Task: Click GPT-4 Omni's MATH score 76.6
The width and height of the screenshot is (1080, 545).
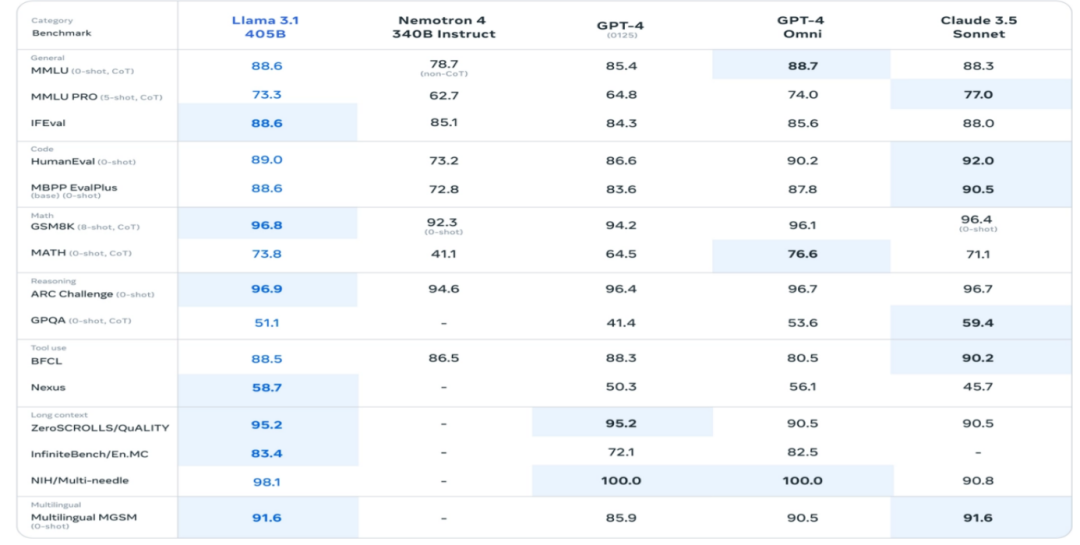Action: 802,254
